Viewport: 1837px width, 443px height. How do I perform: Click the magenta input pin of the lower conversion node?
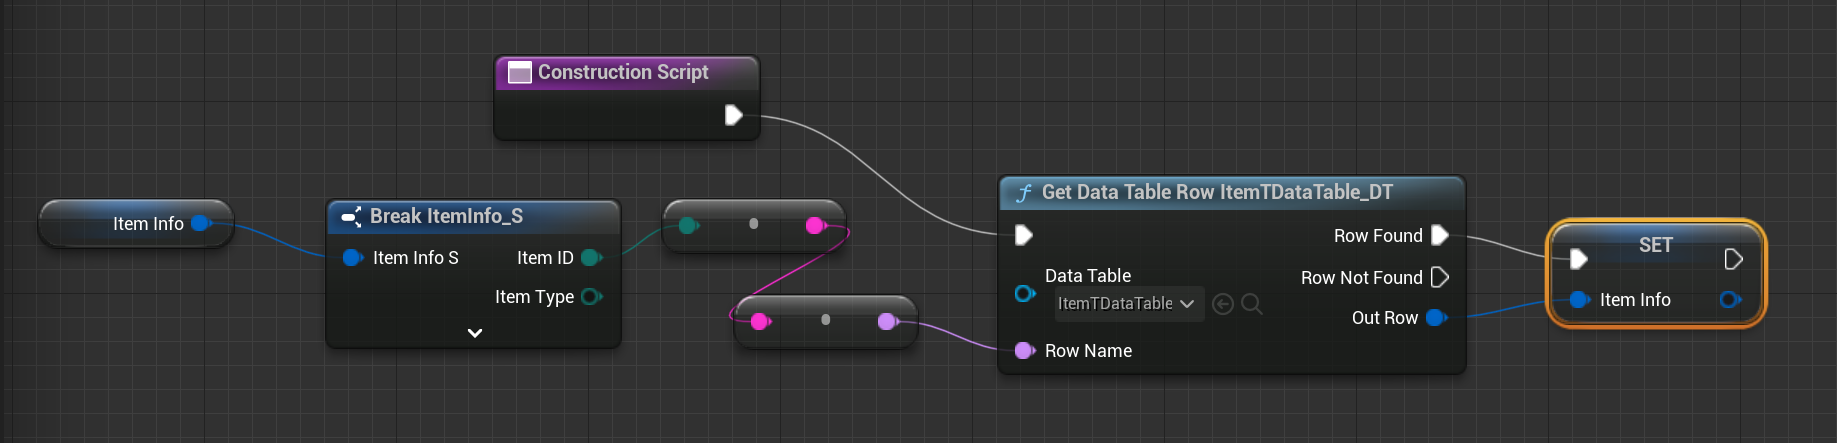tap(760, 321)
